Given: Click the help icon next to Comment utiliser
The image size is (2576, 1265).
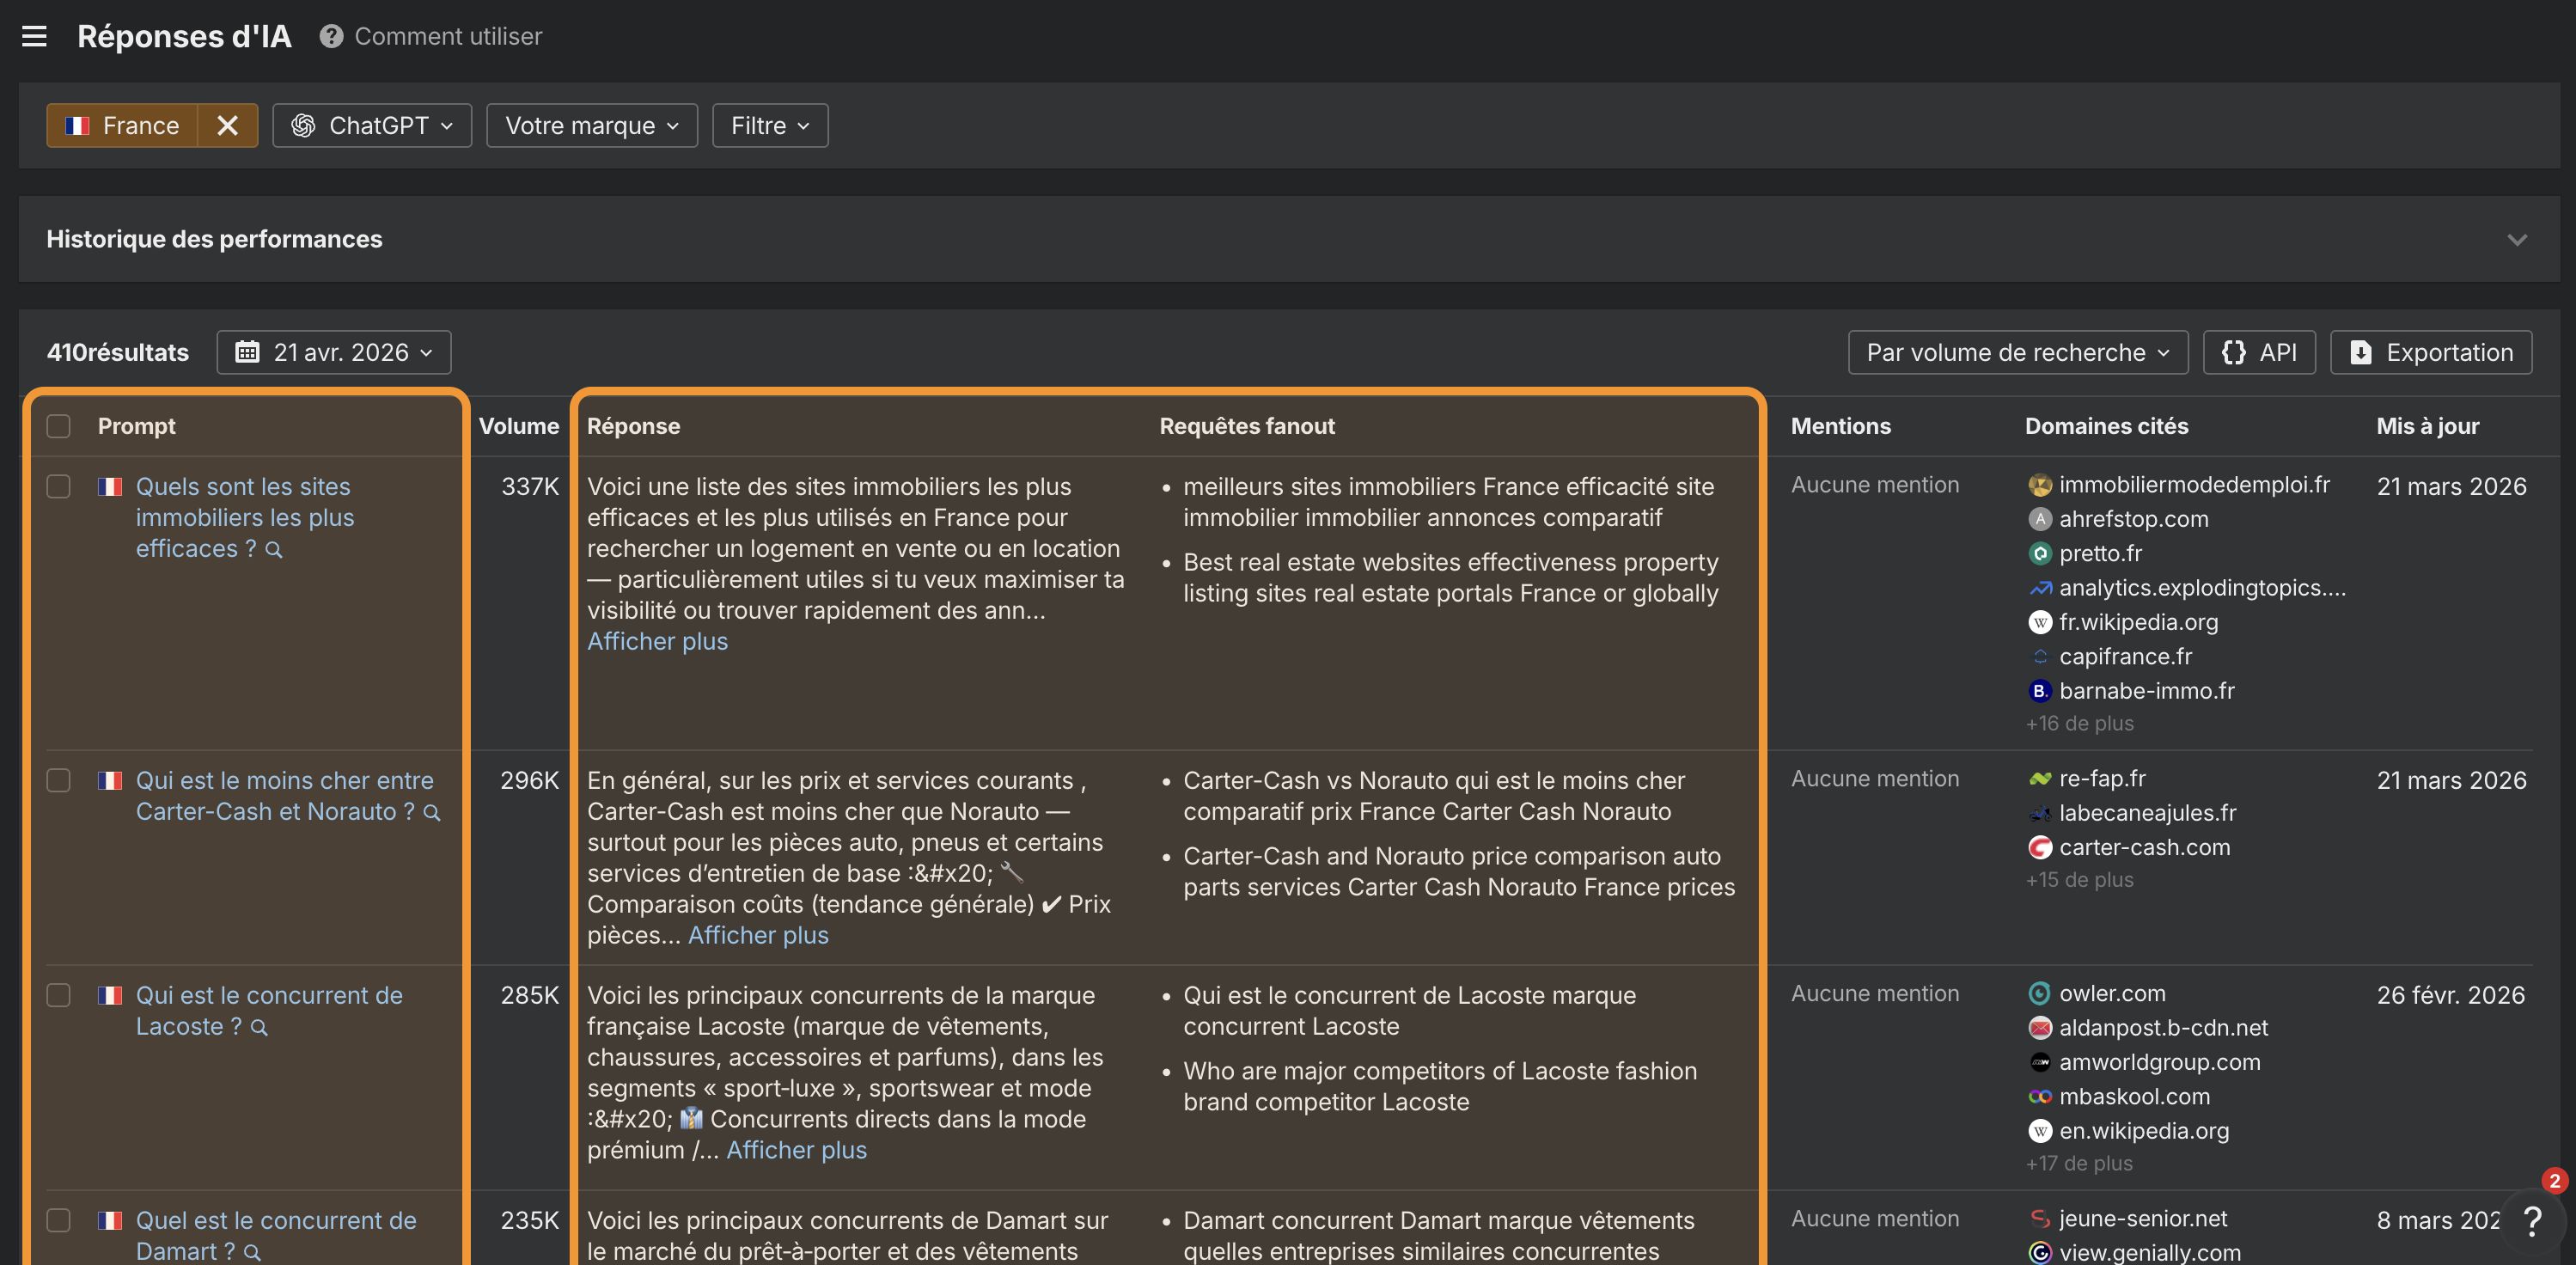Looking at the screenshot, I should click(x=330, y=36).
